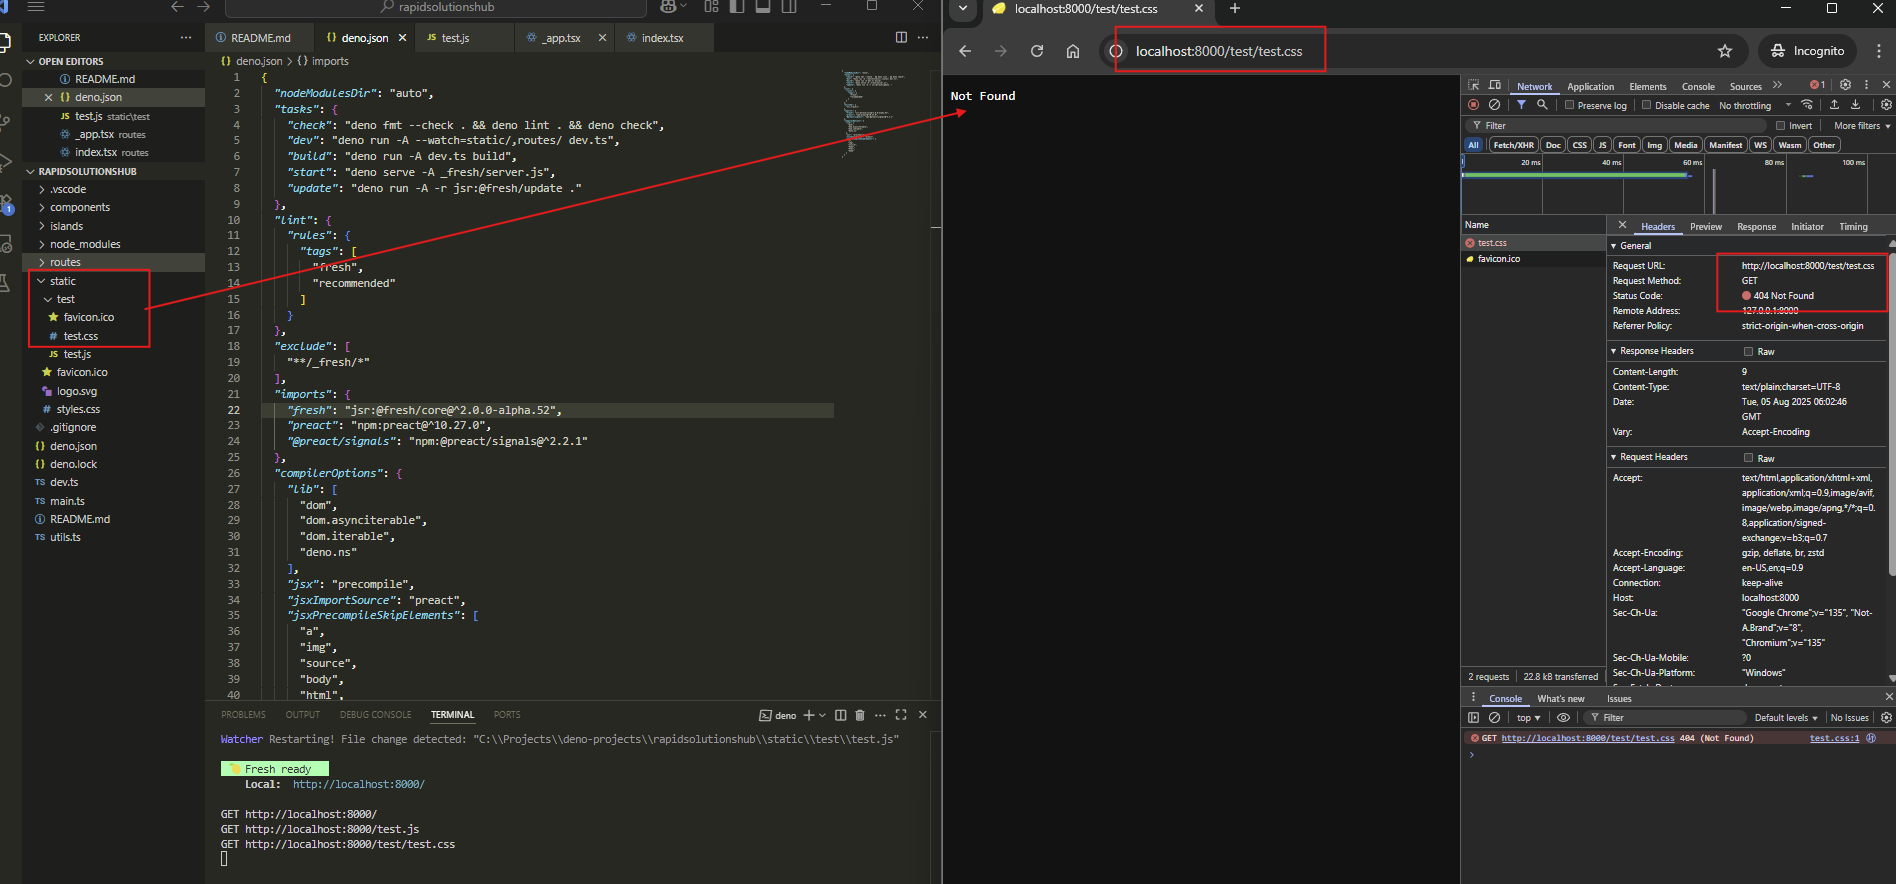Open terminal launch profile plus button

point(809,715)
